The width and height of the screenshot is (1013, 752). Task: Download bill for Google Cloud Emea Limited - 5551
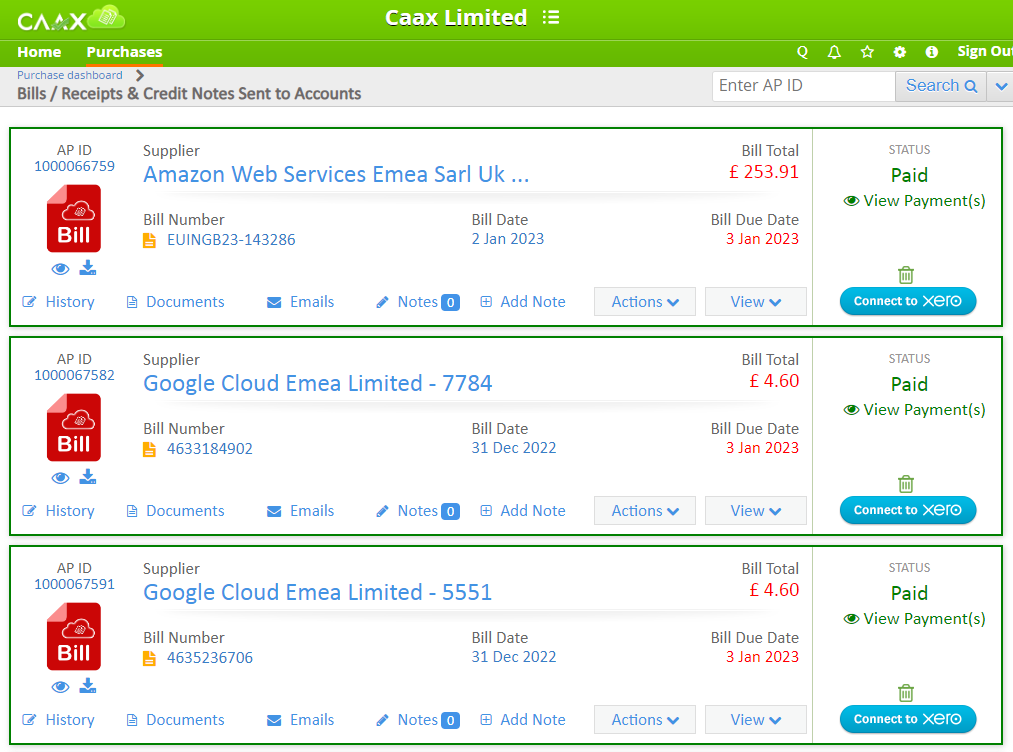[x=88, y=686]
